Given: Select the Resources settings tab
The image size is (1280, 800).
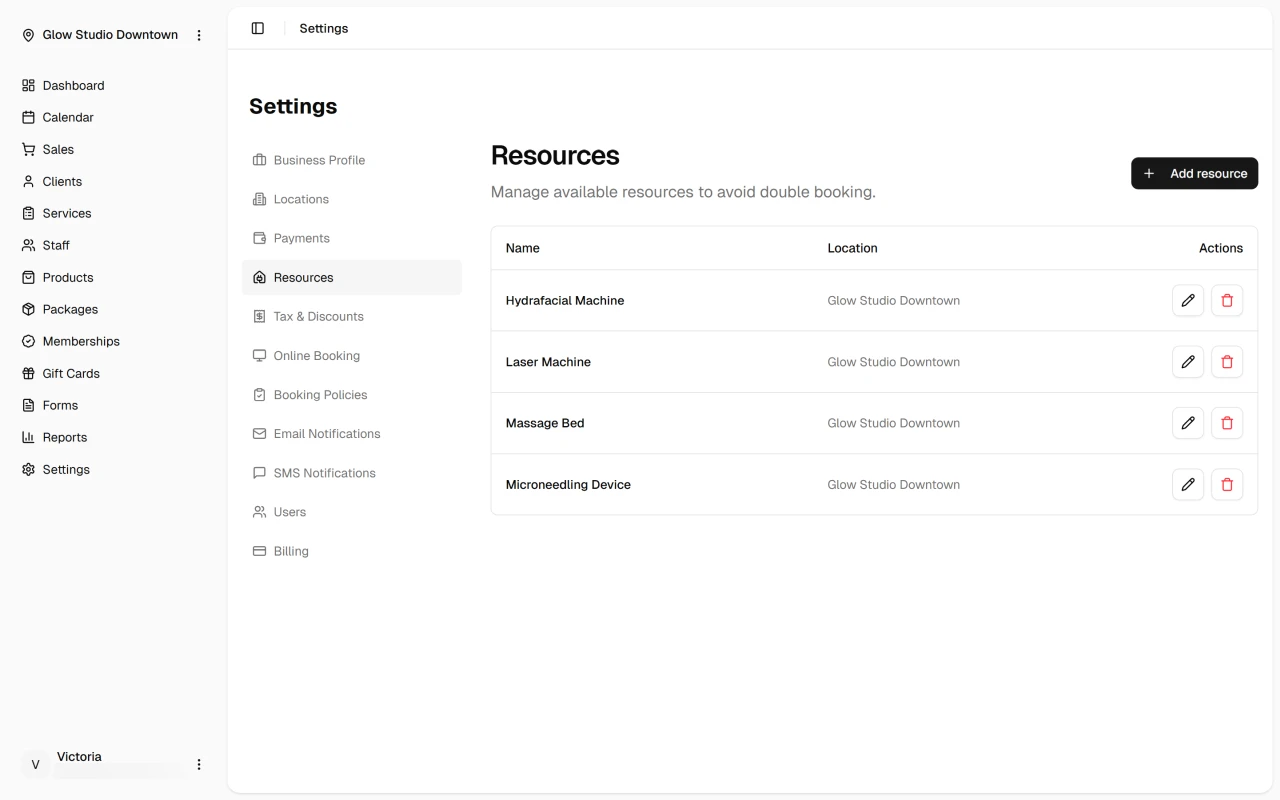Looking at the screenshot, I should (x=352, y=277).
